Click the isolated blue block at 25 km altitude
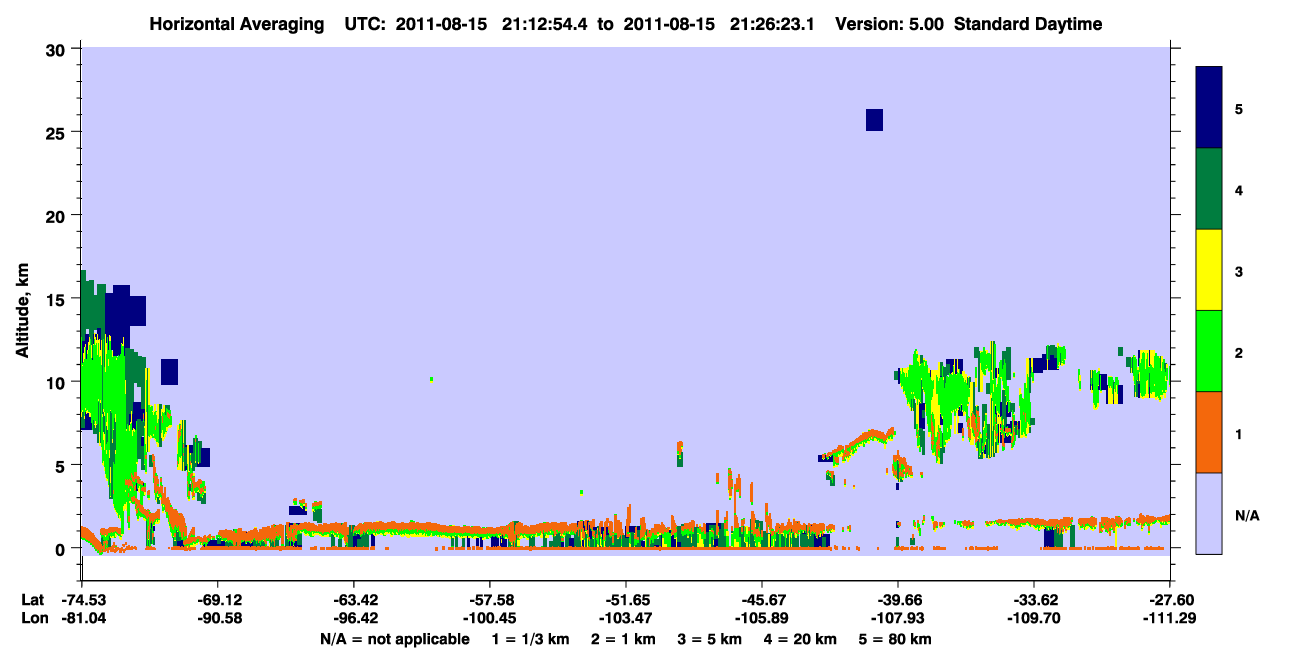This screenshot has height=667, width=1300. point(874,120)
